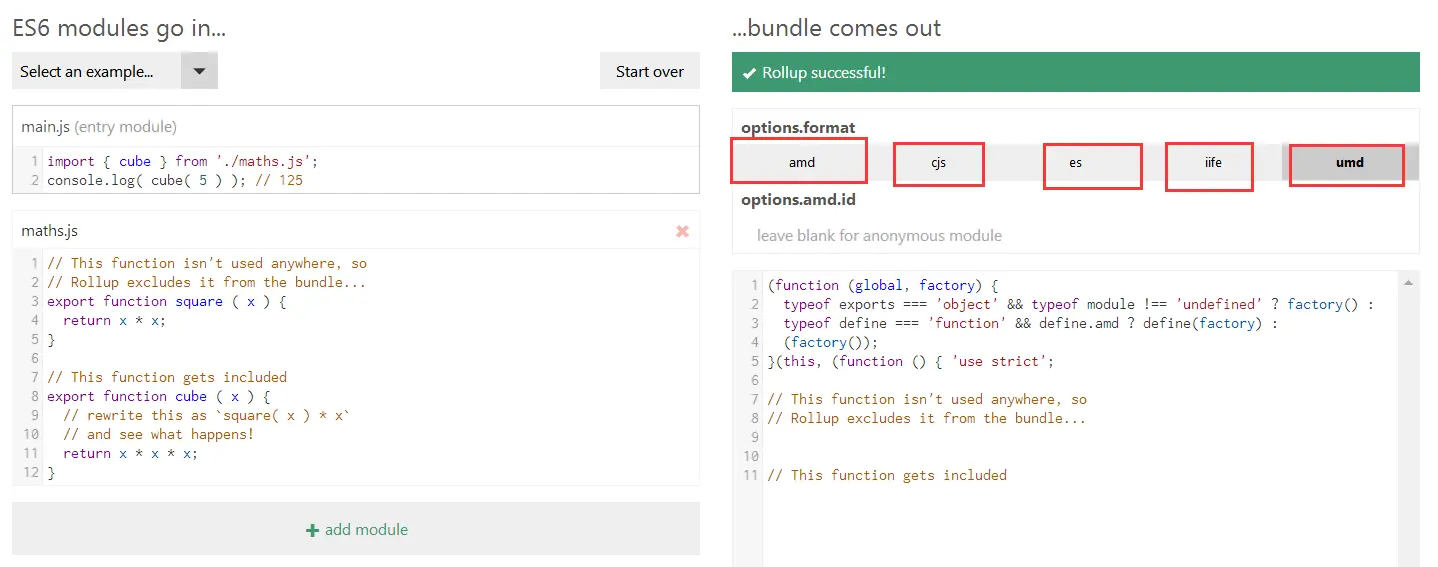The image size is (1438, 567).
Task: Click the 'options.amd.id' label
Action: coord(798,199)
